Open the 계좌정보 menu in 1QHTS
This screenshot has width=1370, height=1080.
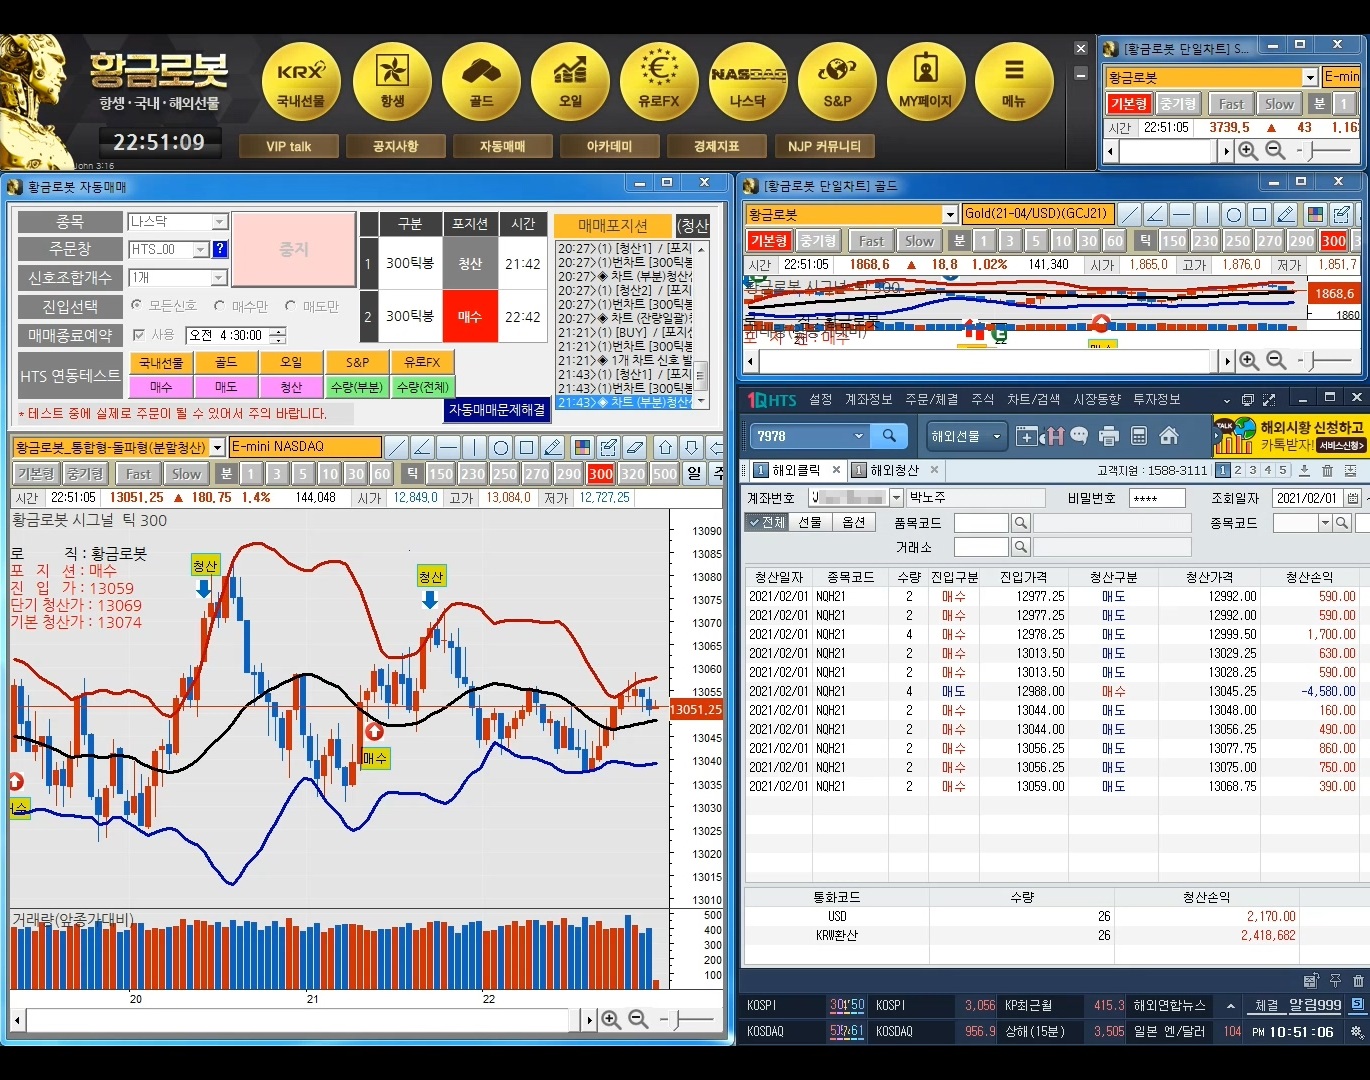pos(869,399)
